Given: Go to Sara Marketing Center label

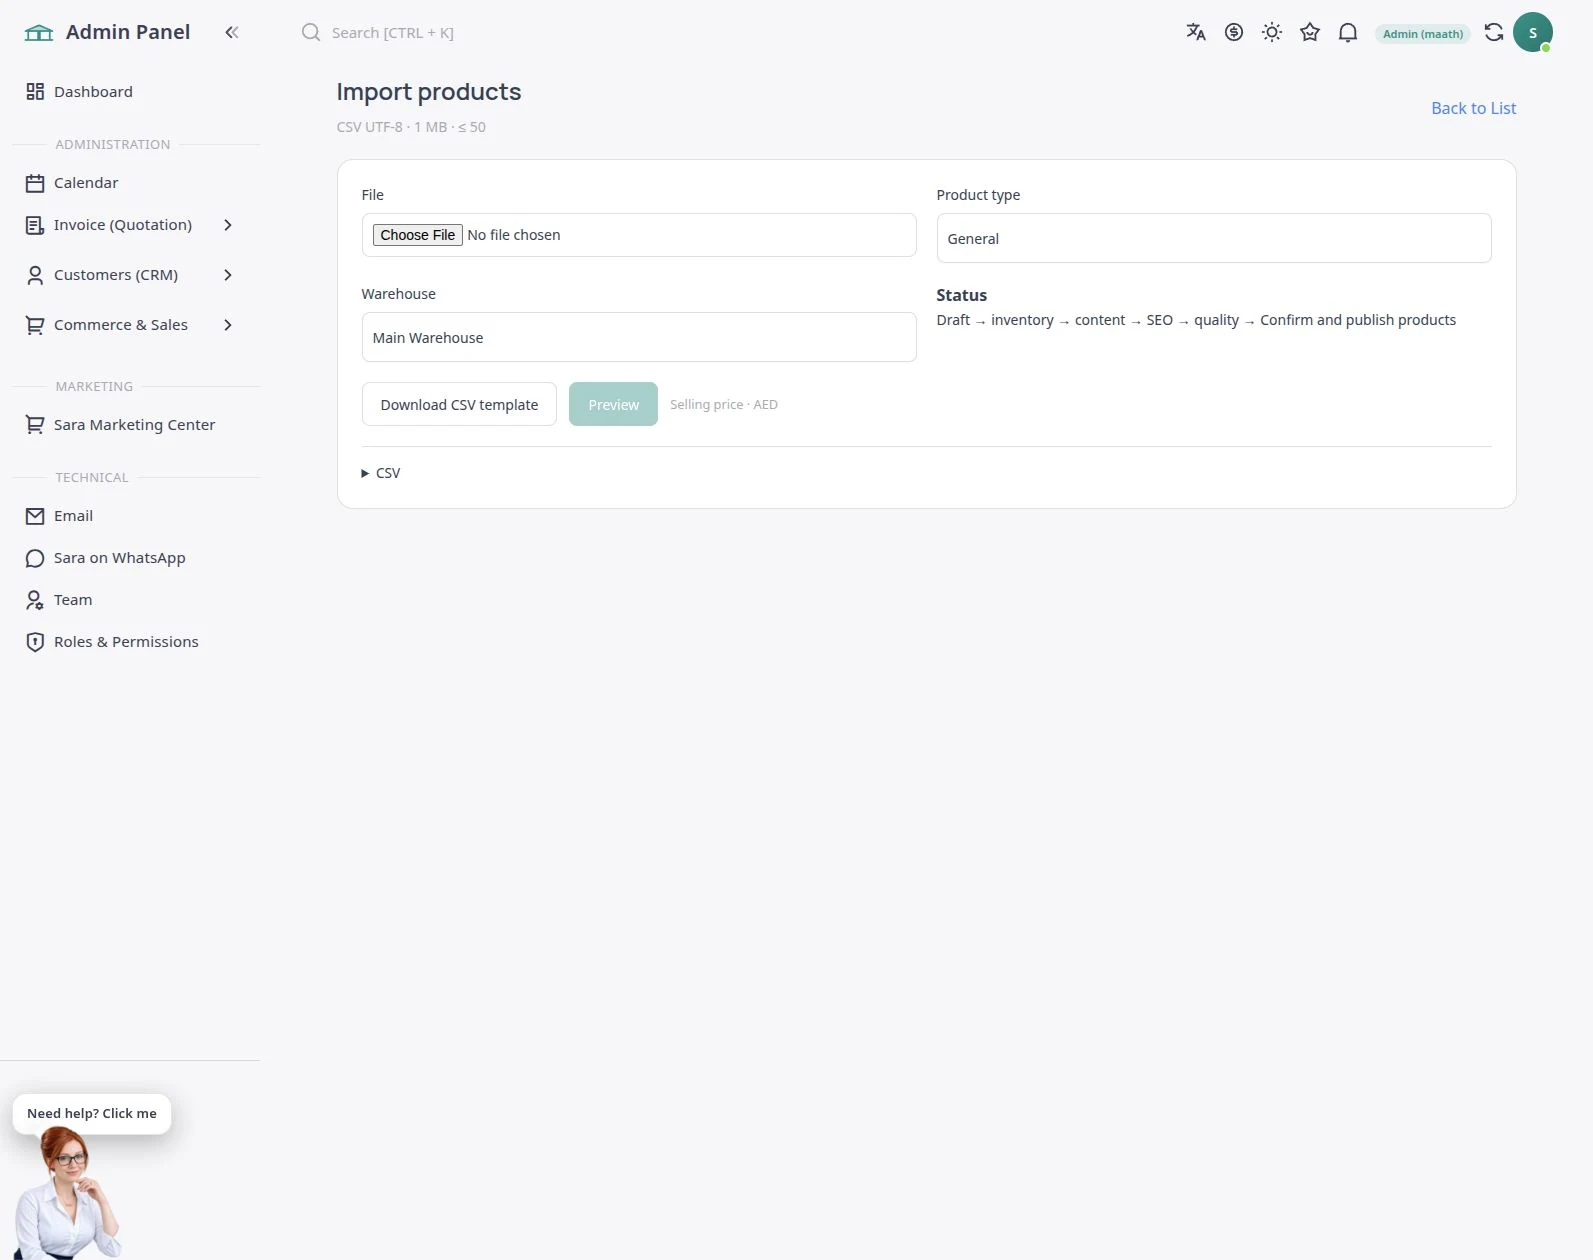Looking at the screenshot, I should (134, 425).
